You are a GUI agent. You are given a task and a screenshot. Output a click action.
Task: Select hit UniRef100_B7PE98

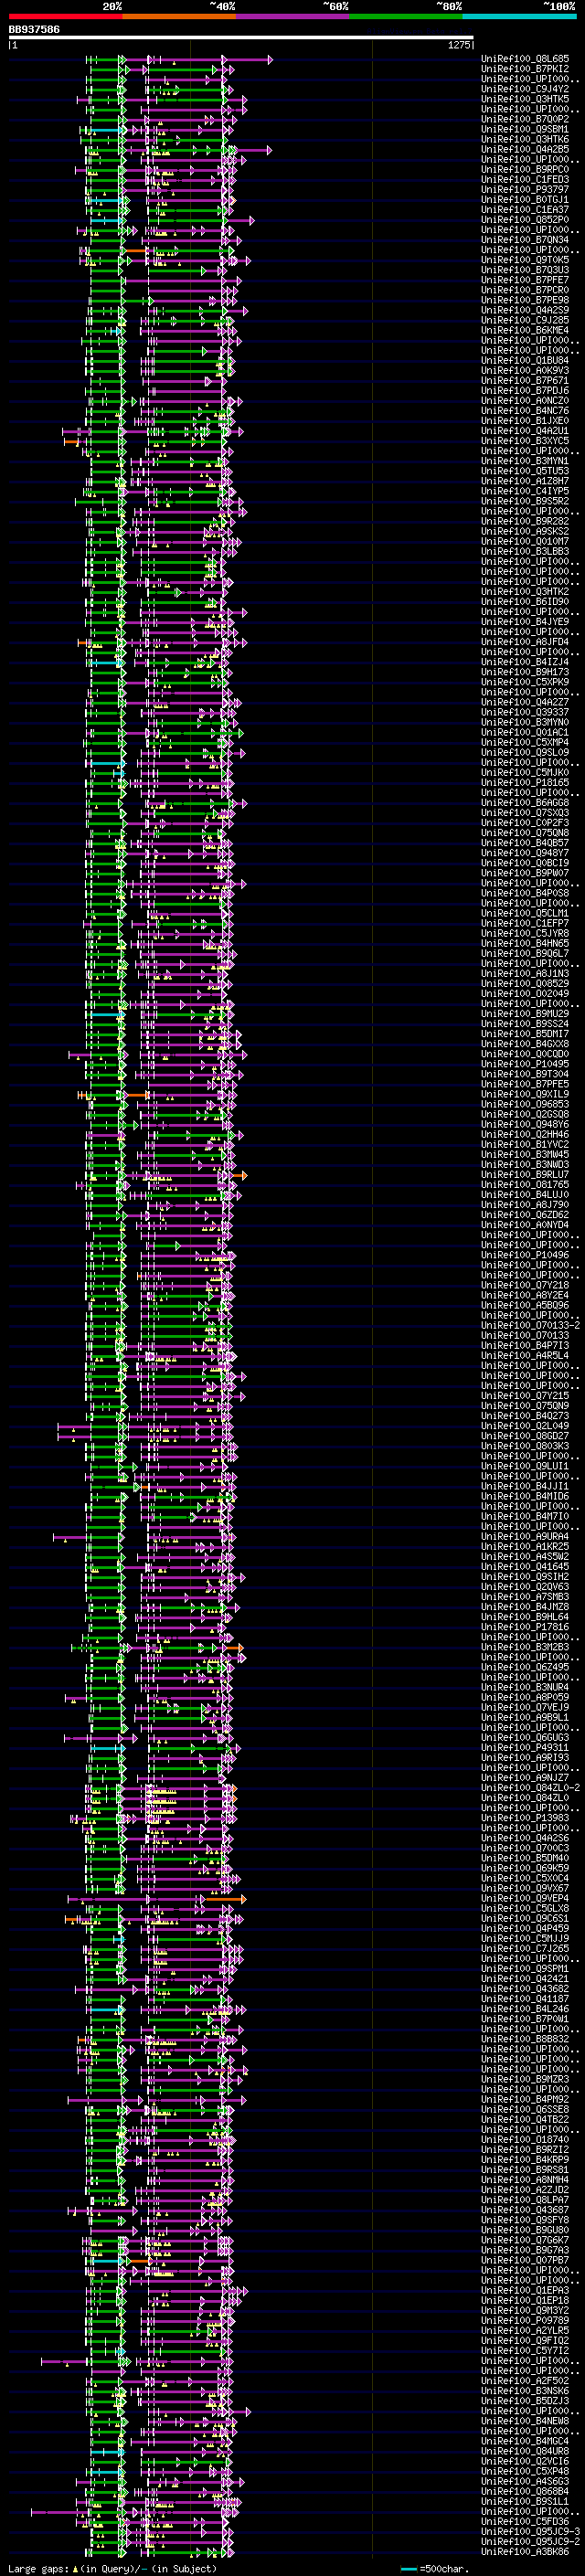click(525, 300)
